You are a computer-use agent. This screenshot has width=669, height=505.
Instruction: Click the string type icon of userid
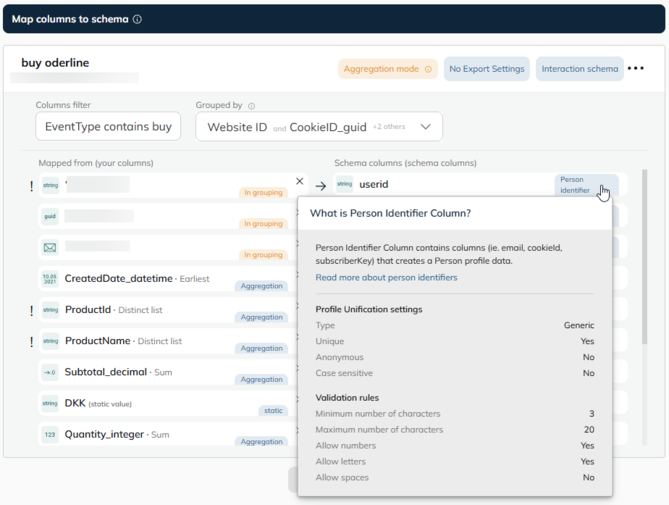click(x=344, y=184)
